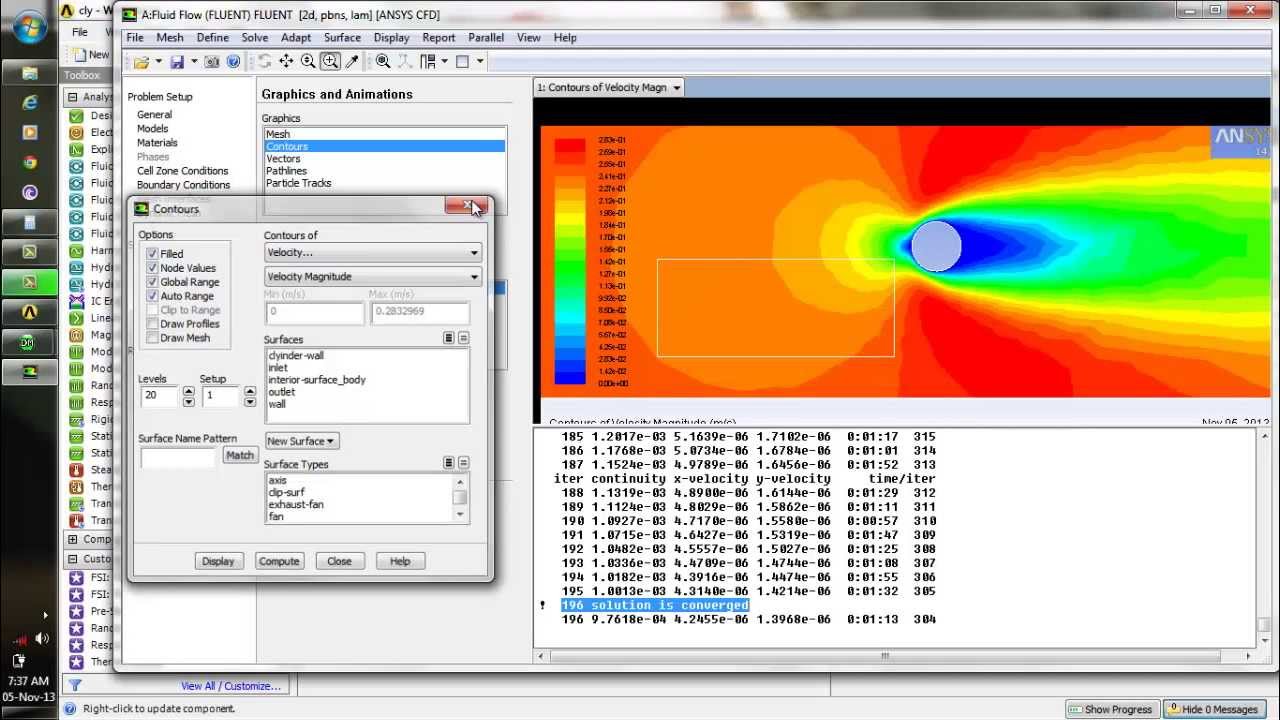Image resolution: width=1280 pixels, height=720 pixels.
Task: Open Google Chrome from taskbar
Action: (x=29, y=162)
